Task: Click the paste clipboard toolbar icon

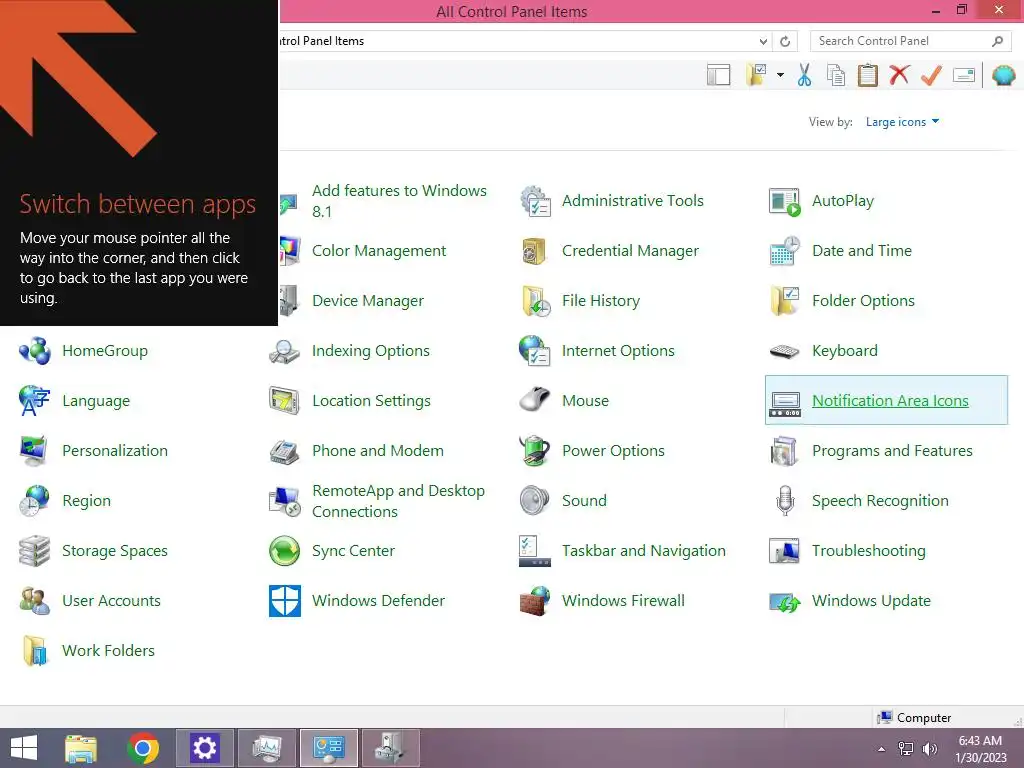Action: point(867,75)
